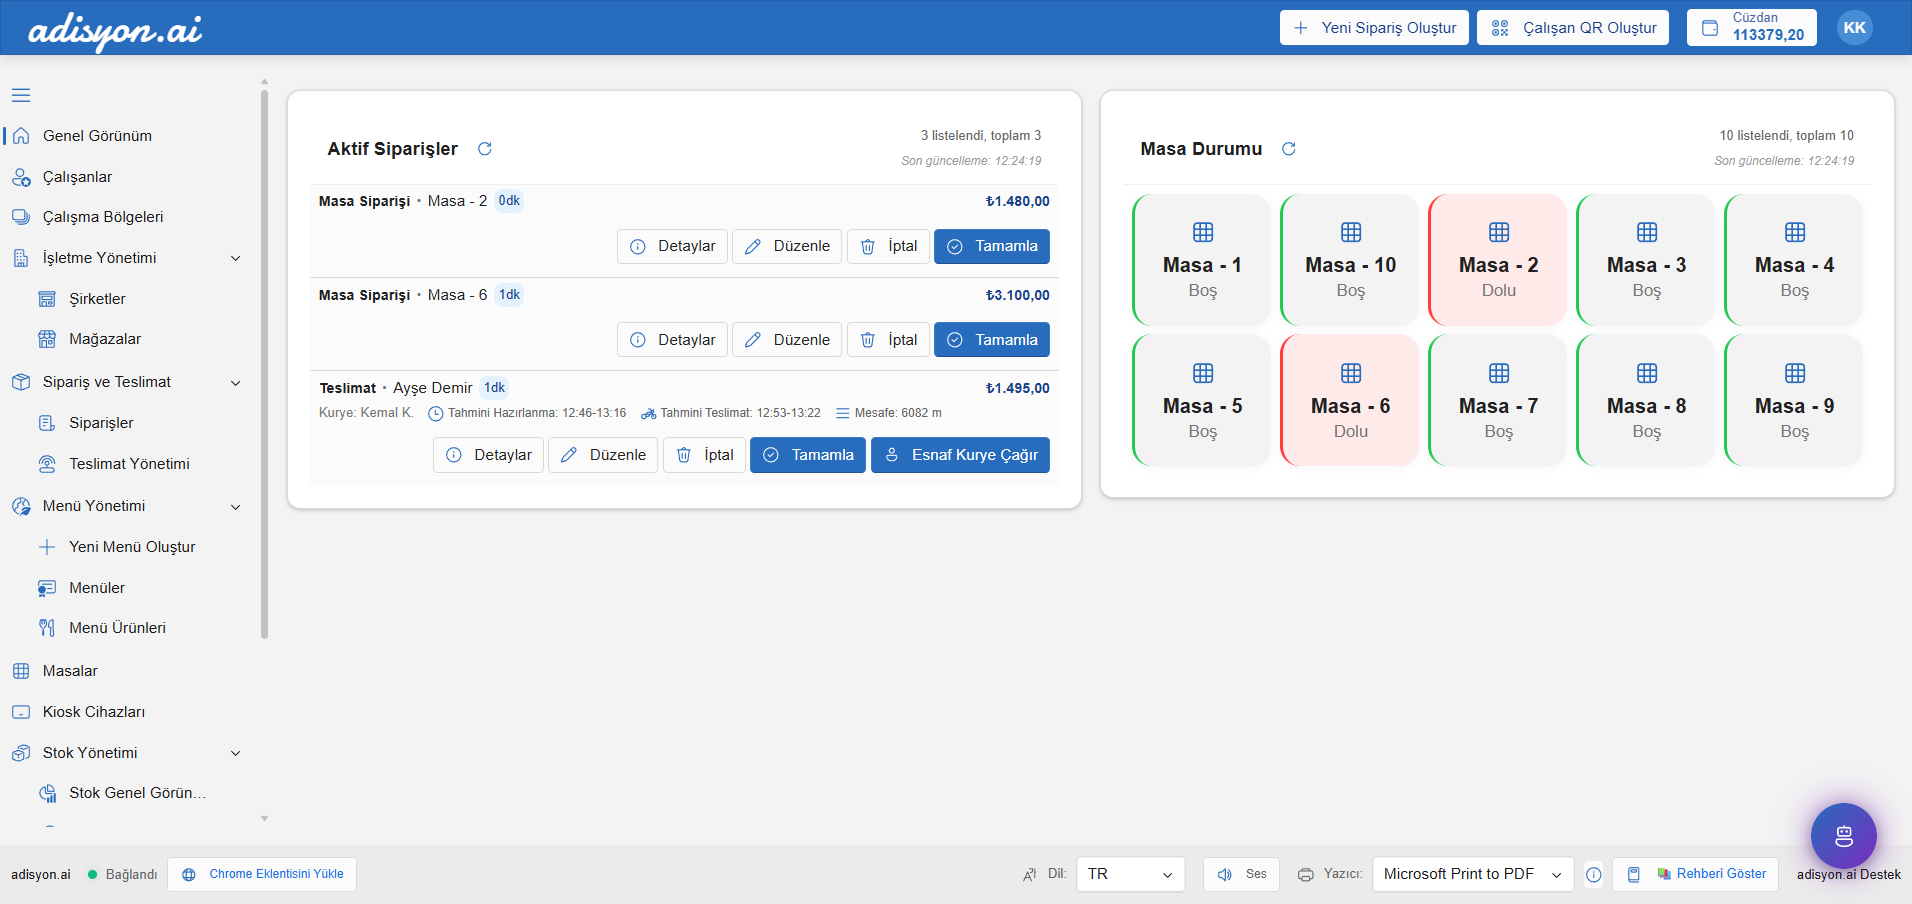Toggle the Ses sound button
The image size is (1912, 904).
pyautogui.click(x=1242, y=874)
